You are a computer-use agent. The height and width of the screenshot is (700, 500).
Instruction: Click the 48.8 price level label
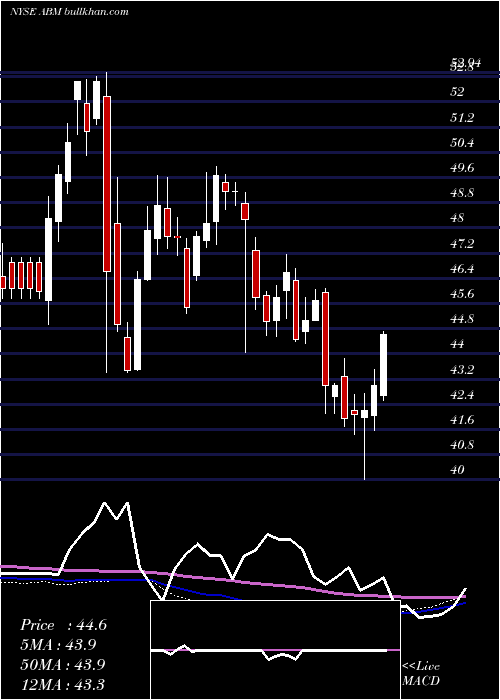pyautogui.click(x=461, y=193)
